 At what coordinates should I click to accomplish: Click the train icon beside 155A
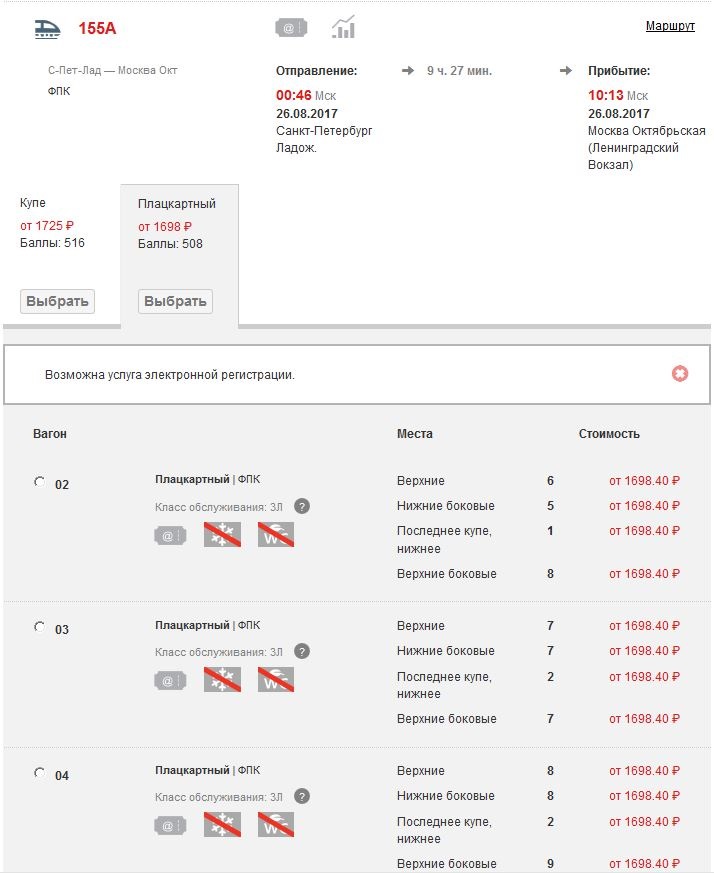click(x=49, y=28)
